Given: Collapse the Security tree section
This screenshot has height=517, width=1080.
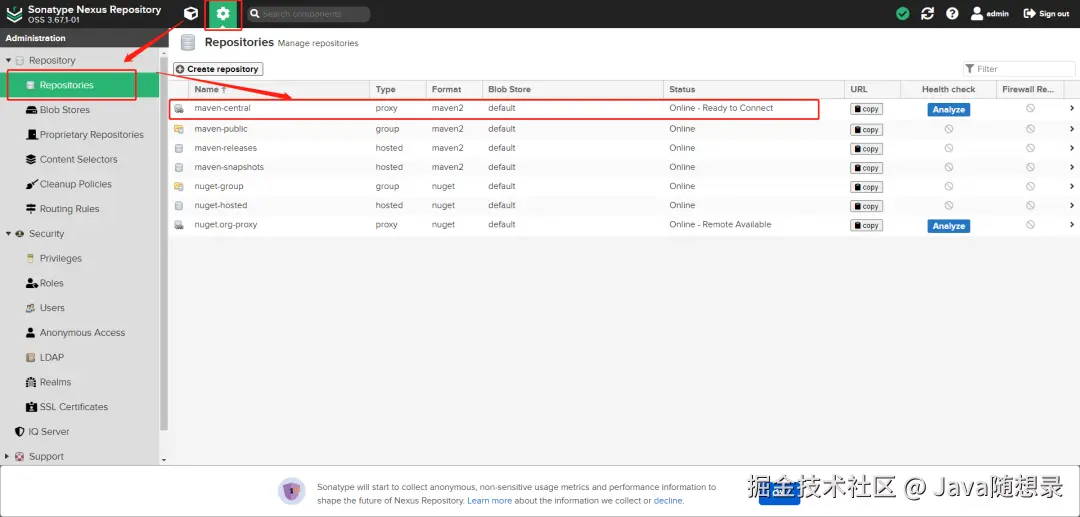Looking at the screenshot, I should [8, 234].
